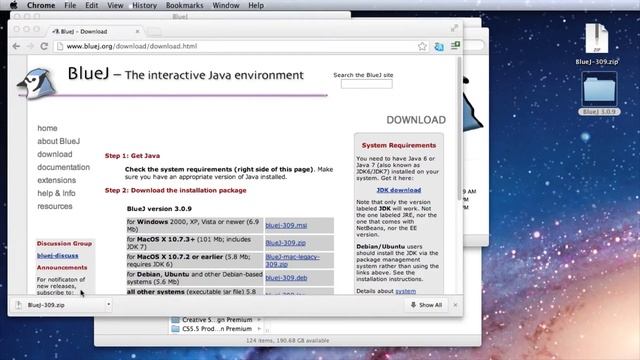Click the Finder status text 124 items
The height and width of the screenshot is (360, 640).
click(287, 340)
